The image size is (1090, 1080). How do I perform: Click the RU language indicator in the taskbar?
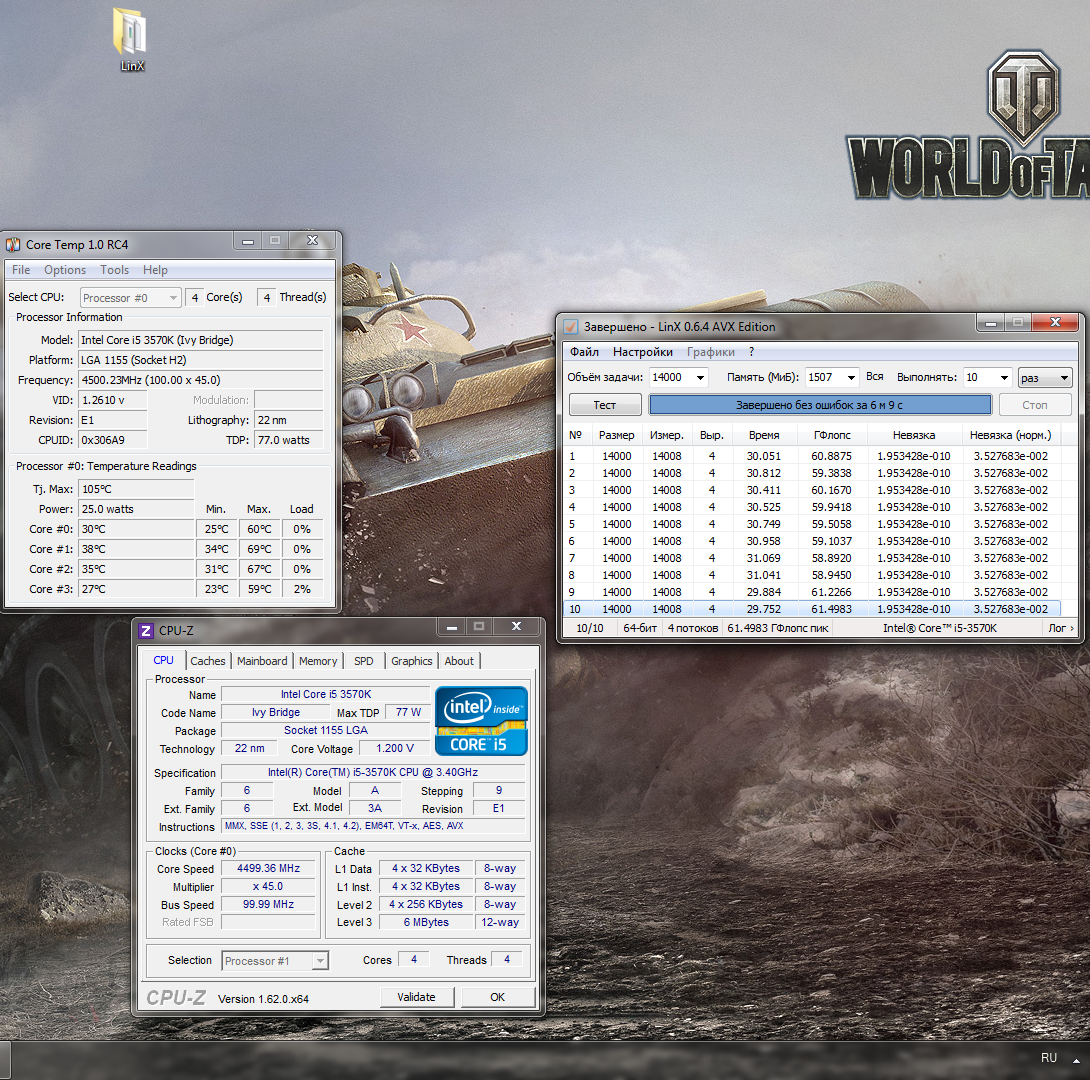(x=1048, y=1058)
